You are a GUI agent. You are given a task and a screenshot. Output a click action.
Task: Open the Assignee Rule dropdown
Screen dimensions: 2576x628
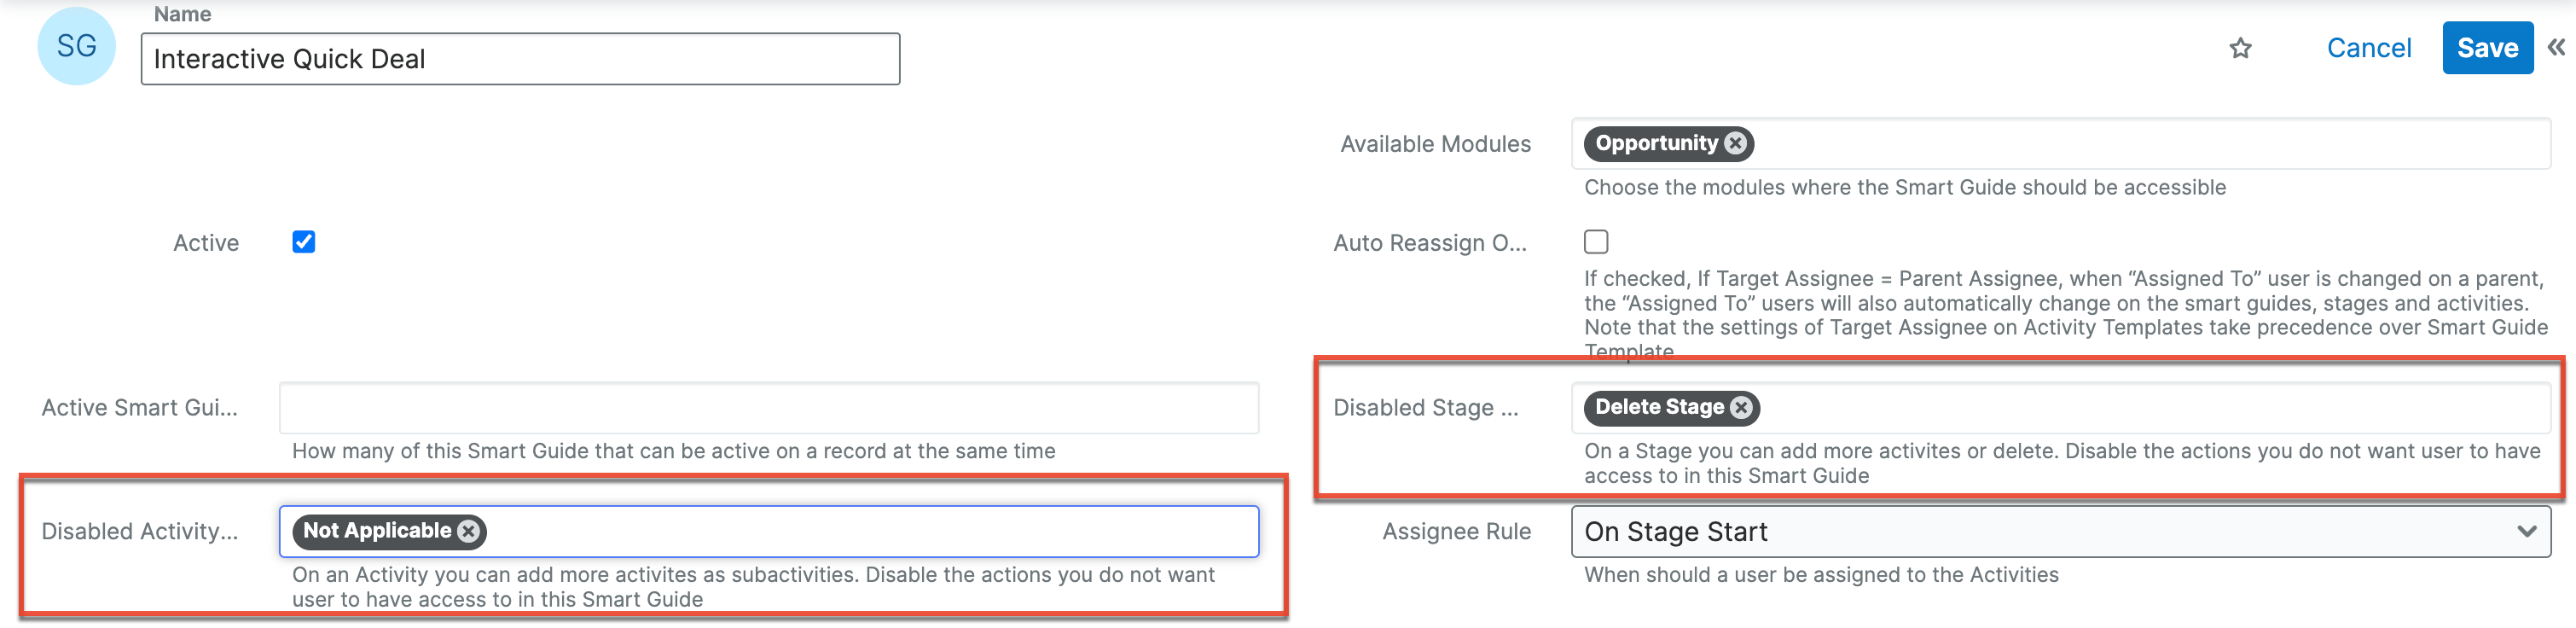[2060, 531]
